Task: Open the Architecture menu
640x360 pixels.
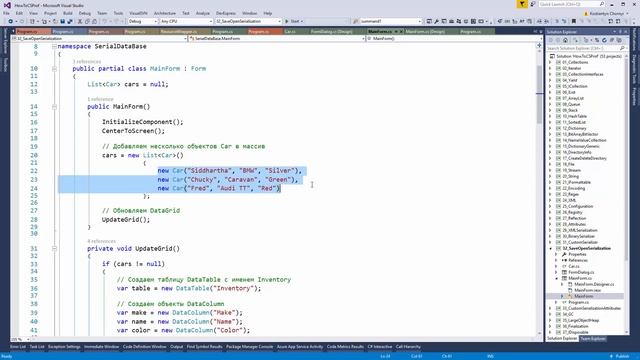Action: pos(164,13)
